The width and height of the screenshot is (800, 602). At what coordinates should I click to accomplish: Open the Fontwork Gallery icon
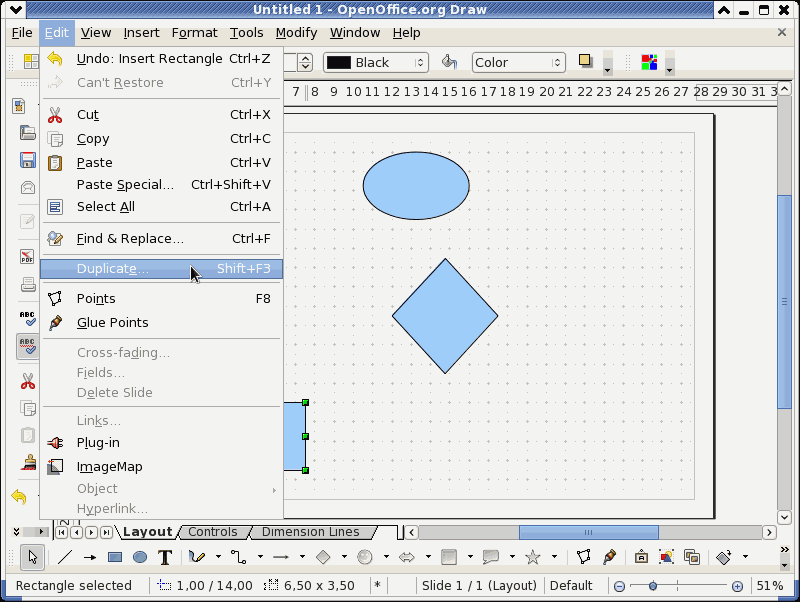641,557
